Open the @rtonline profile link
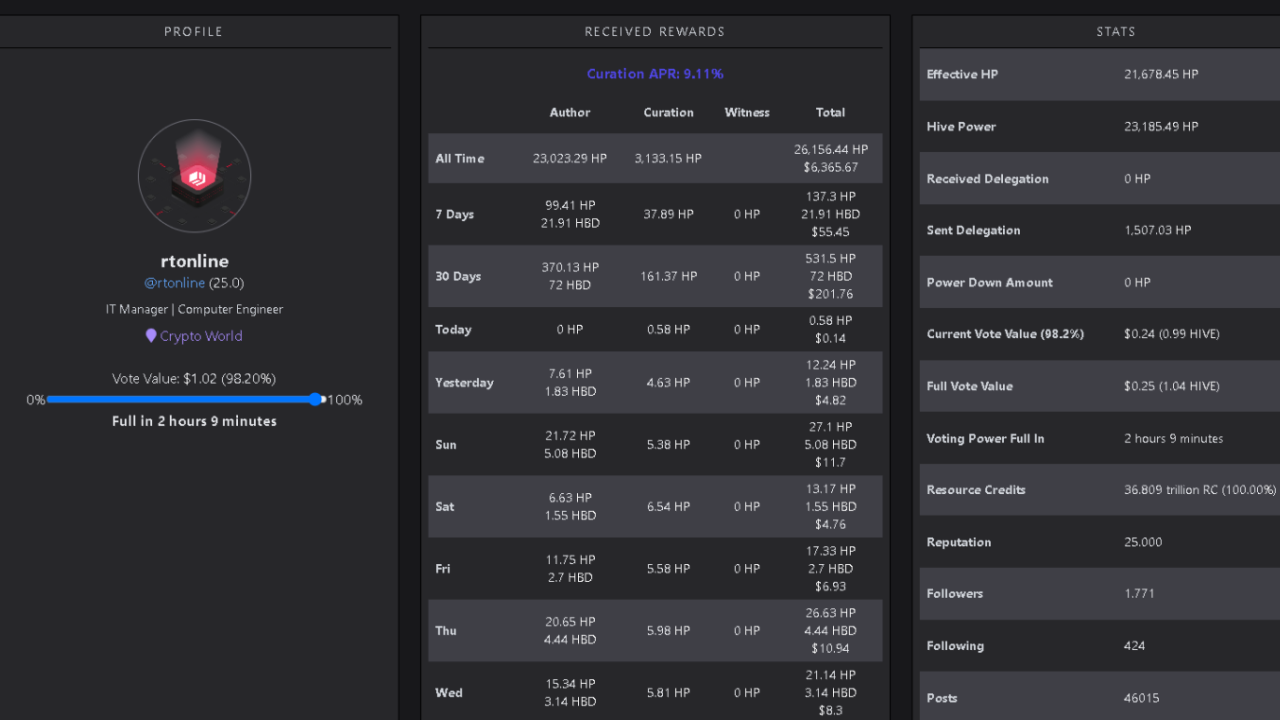Viewport: 1280px width, 720px height. (x=174, y=283)
